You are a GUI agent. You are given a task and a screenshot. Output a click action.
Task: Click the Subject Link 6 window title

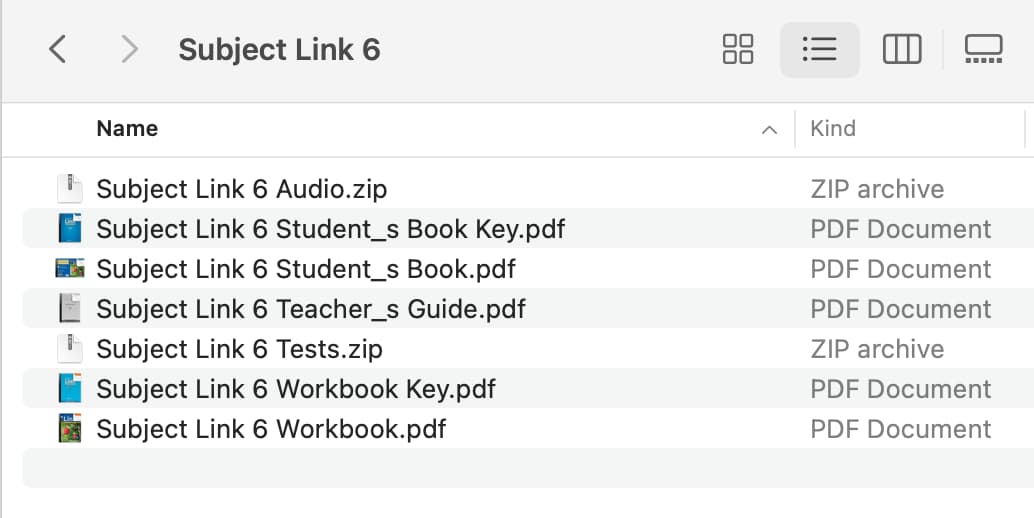point(280,49)
